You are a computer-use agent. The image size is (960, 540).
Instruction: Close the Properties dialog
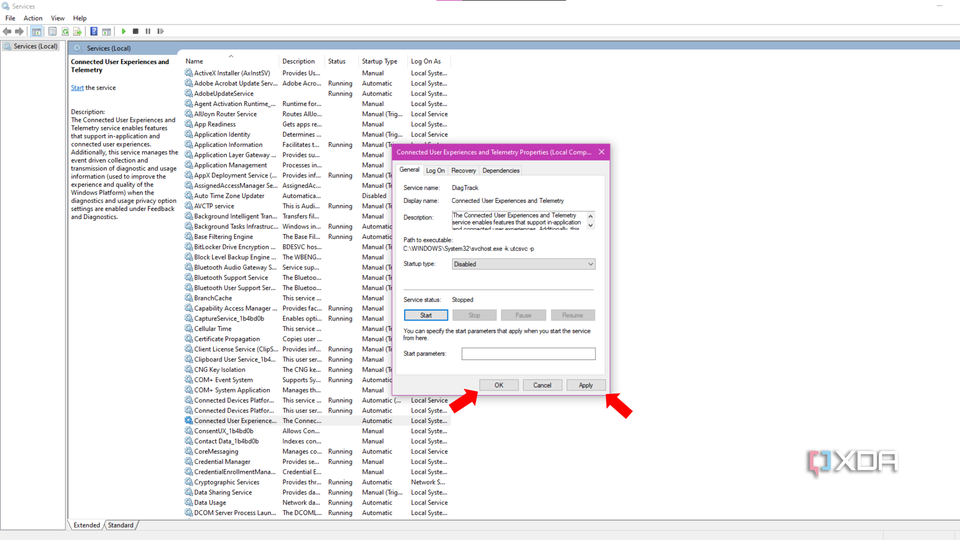[x=601, y=152]
